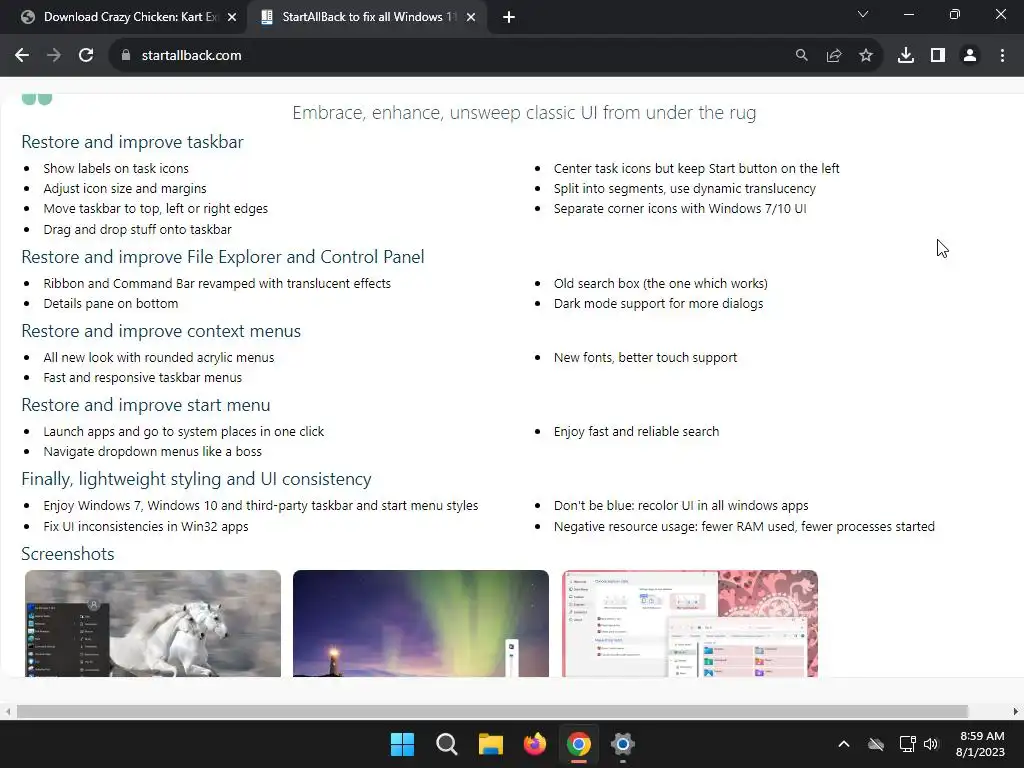
Task: Click 'Split into segments, use dynamic translucency'
Action: coord(685,189)
